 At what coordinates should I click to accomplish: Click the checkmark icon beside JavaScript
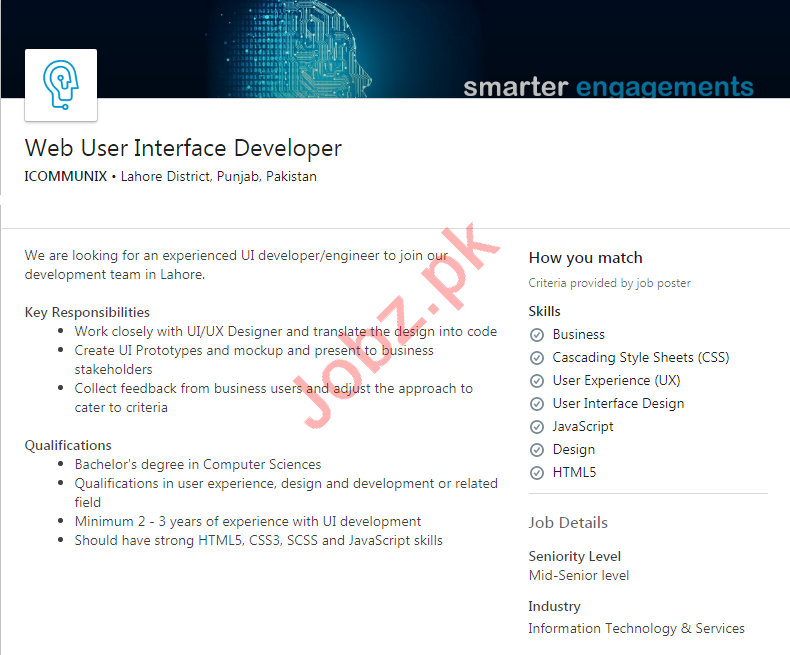point(537,427)
